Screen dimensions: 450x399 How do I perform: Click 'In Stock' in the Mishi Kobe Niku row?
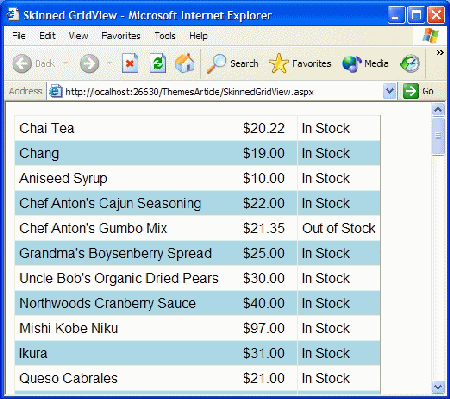[339, 328]
